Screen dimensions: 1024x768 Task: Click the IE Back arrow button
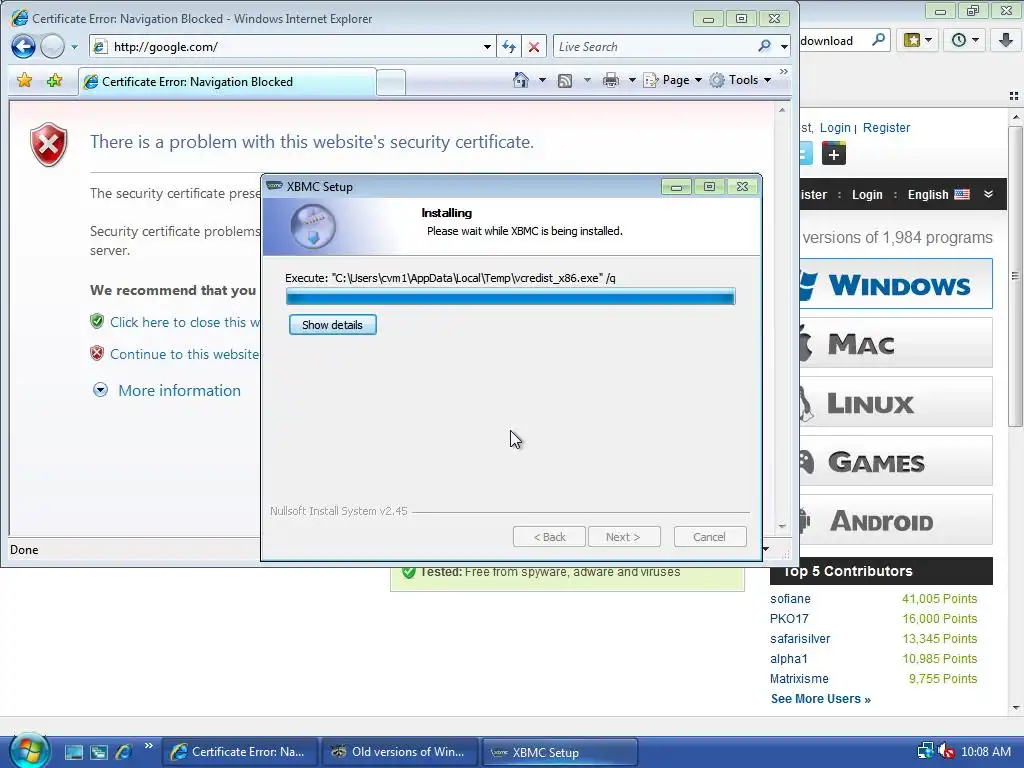tap(24, 46)
